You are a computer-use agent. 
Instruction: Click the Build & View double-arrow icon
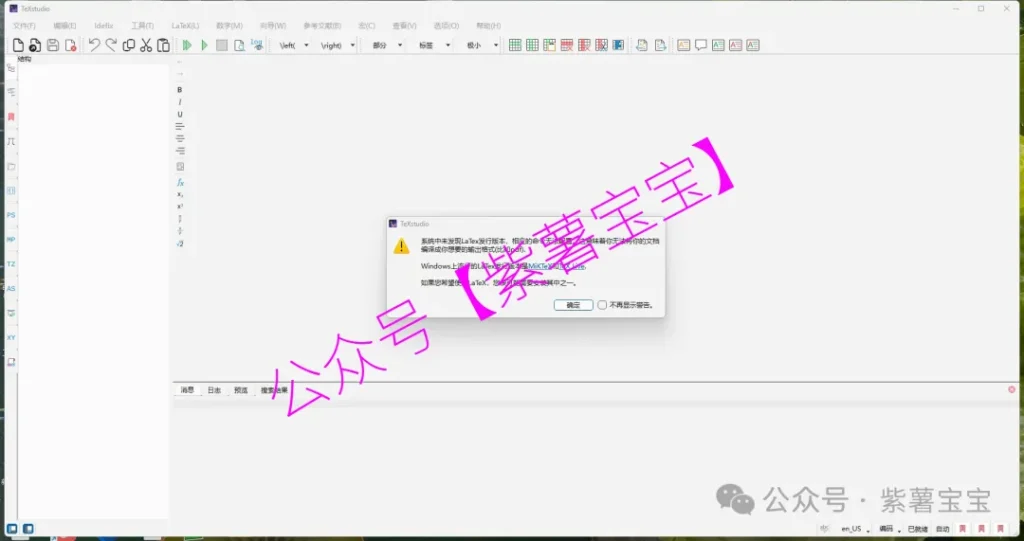pyautogui.click(x=186, y=45)
